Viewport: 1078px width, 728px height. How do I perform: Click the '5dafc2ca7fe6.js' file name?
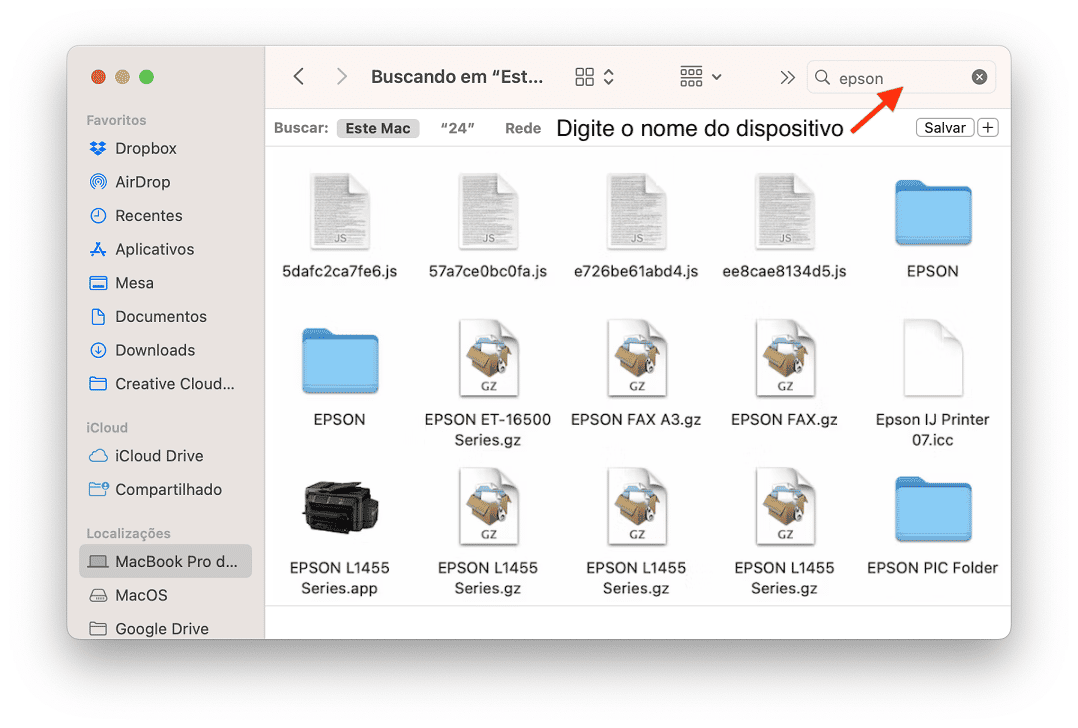[340, 272]
